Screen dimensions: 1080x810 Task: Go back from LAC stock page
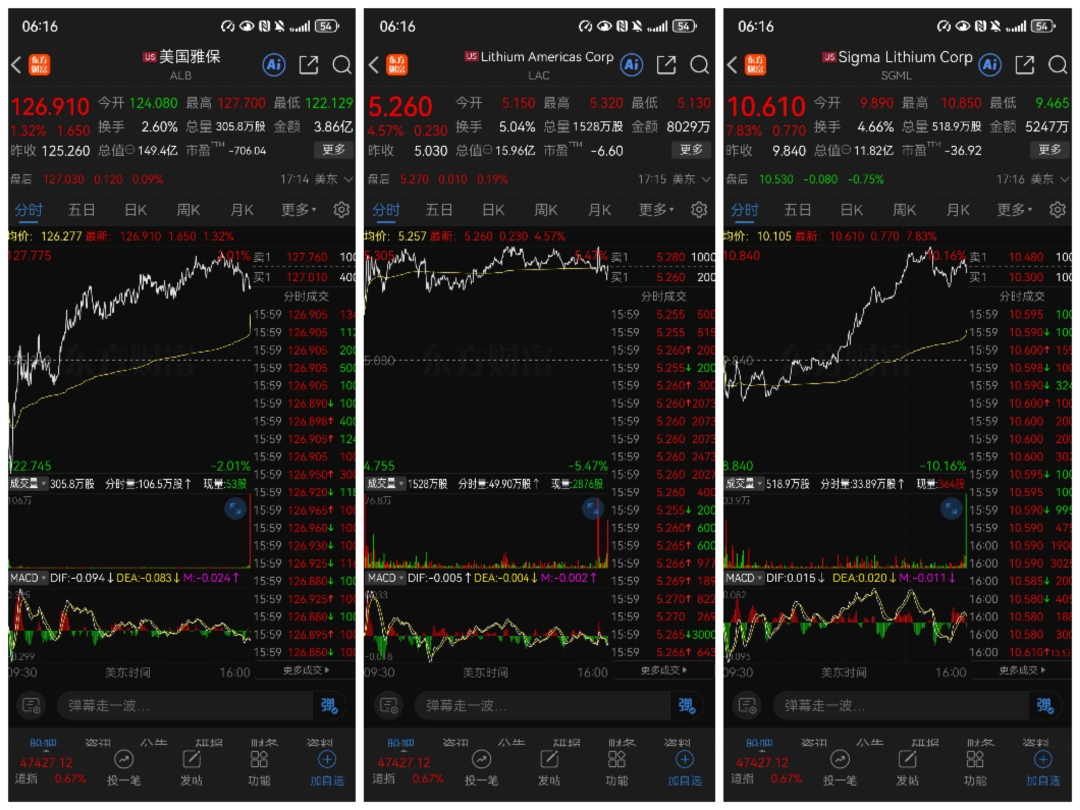(x=373, y=65)
